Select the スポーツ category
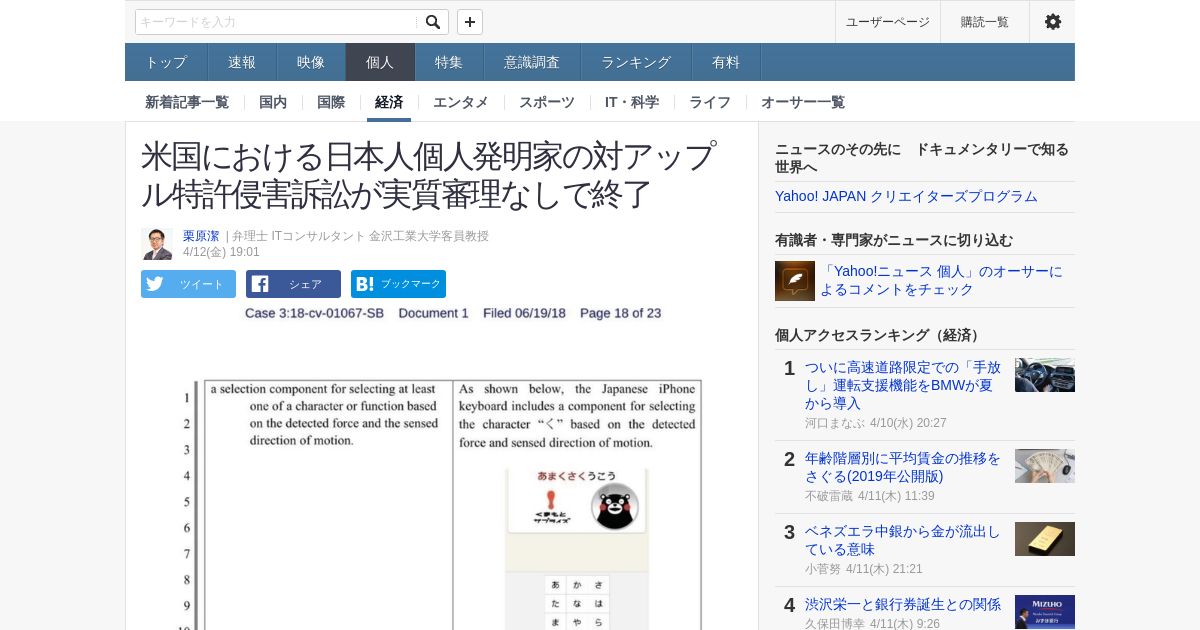The width and height of the screenshot is (1200, 630). tap(547, 102)
